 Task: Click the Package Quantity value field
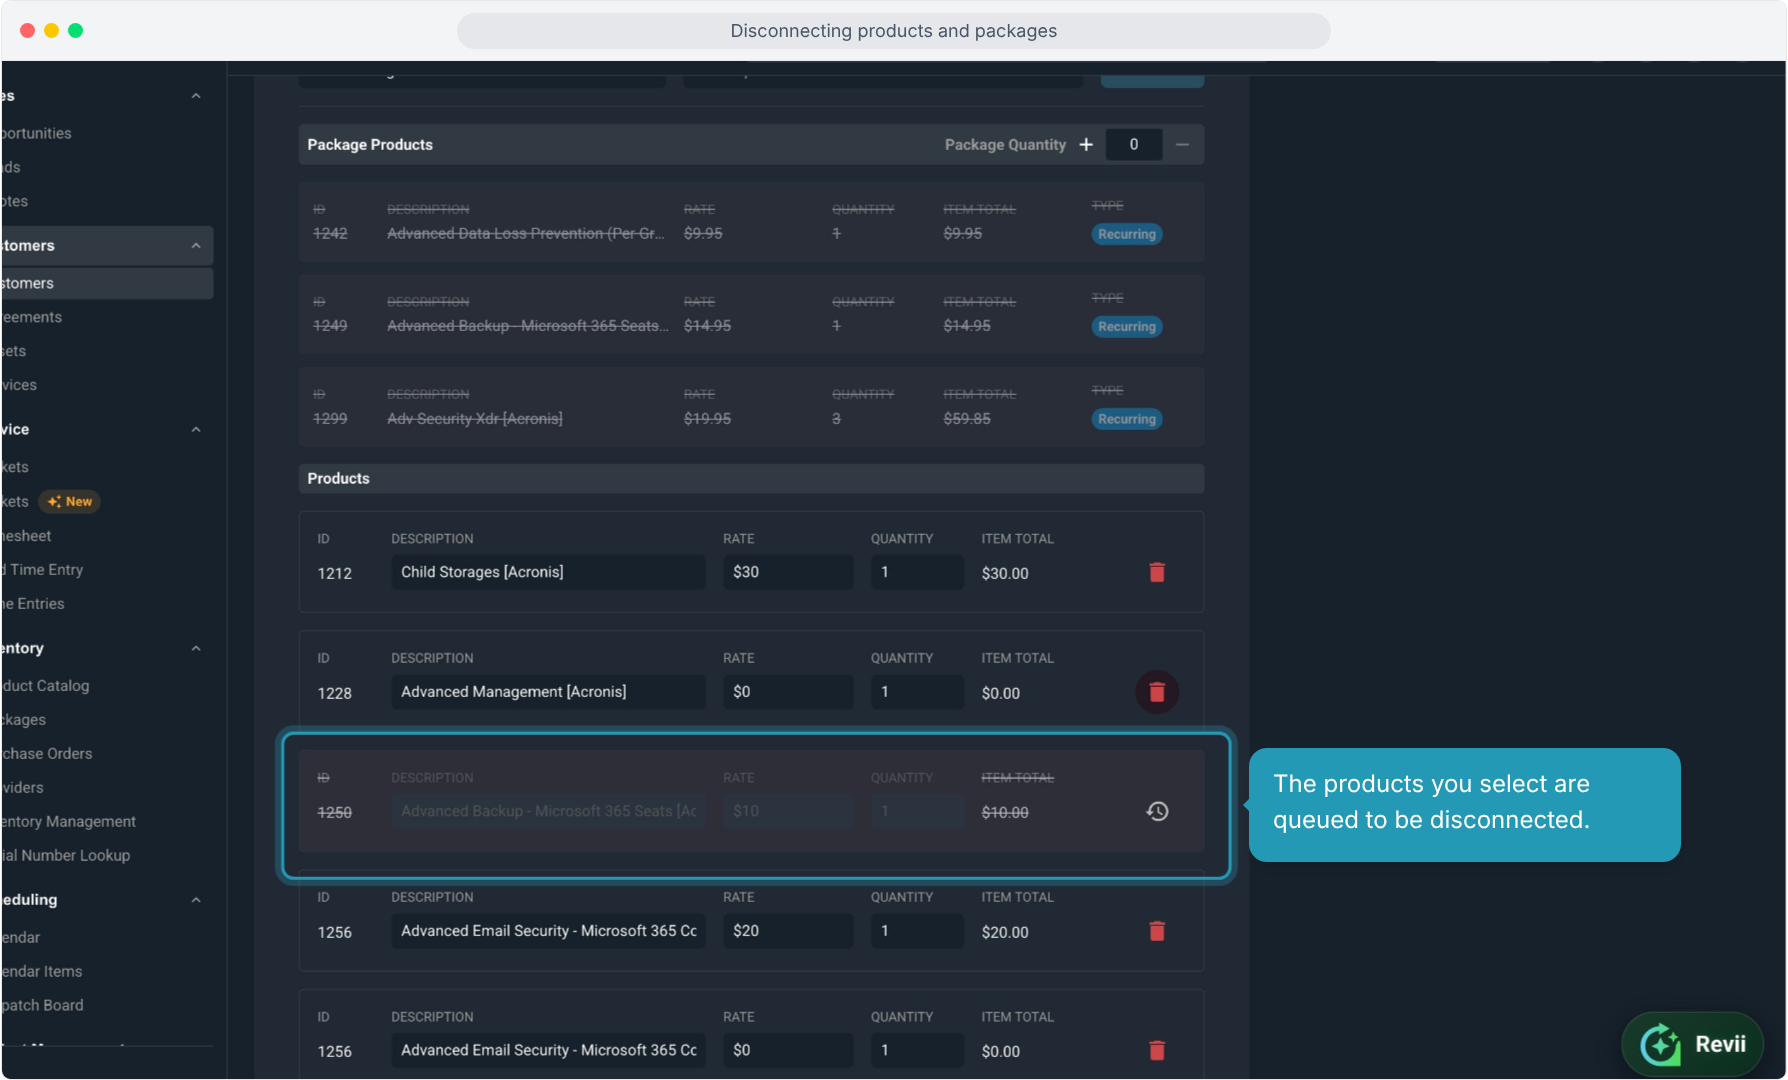(x=1134, y=145)
